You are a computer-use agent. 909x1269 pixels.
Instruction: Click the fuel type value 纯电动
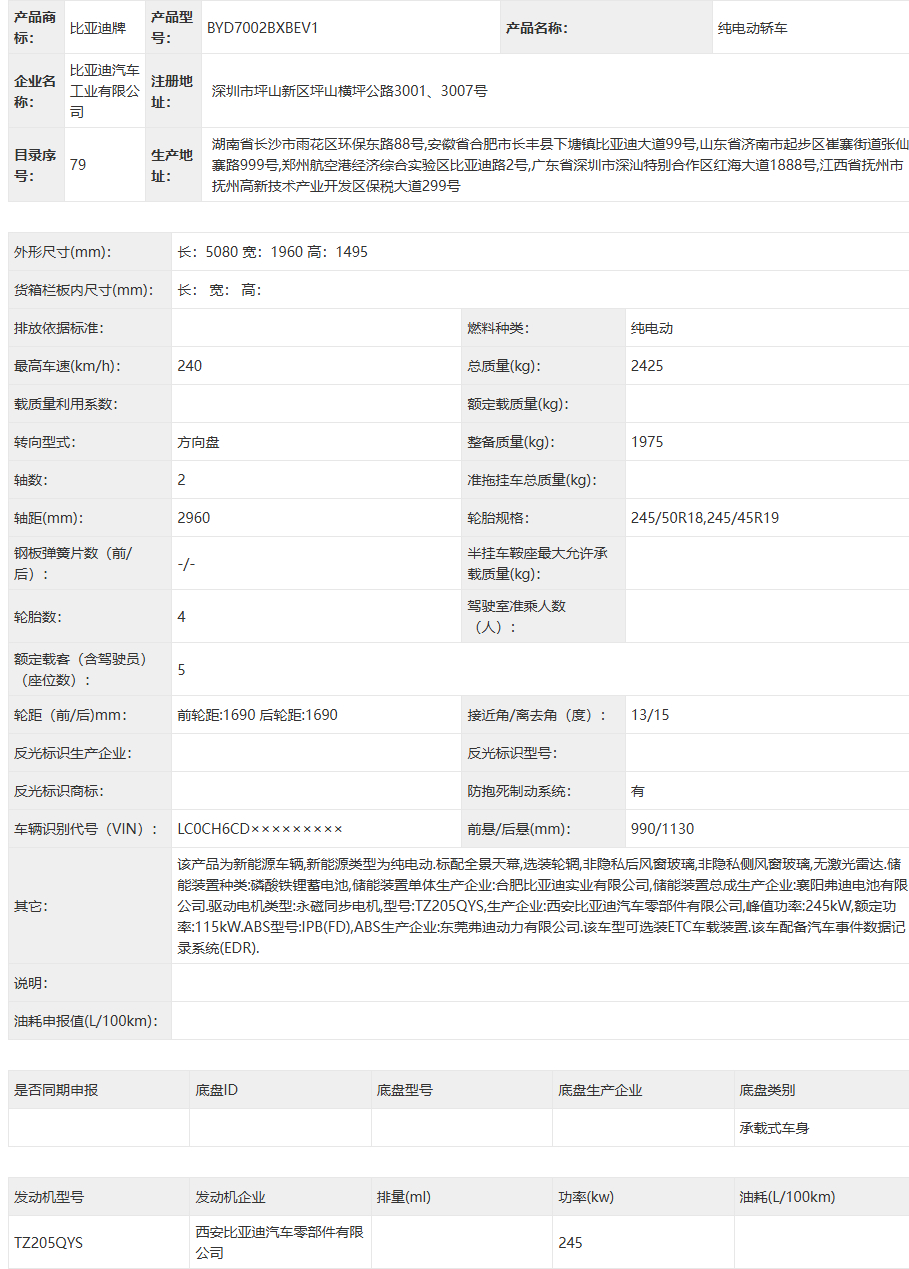pyautogui.click(x=652, y=328)
